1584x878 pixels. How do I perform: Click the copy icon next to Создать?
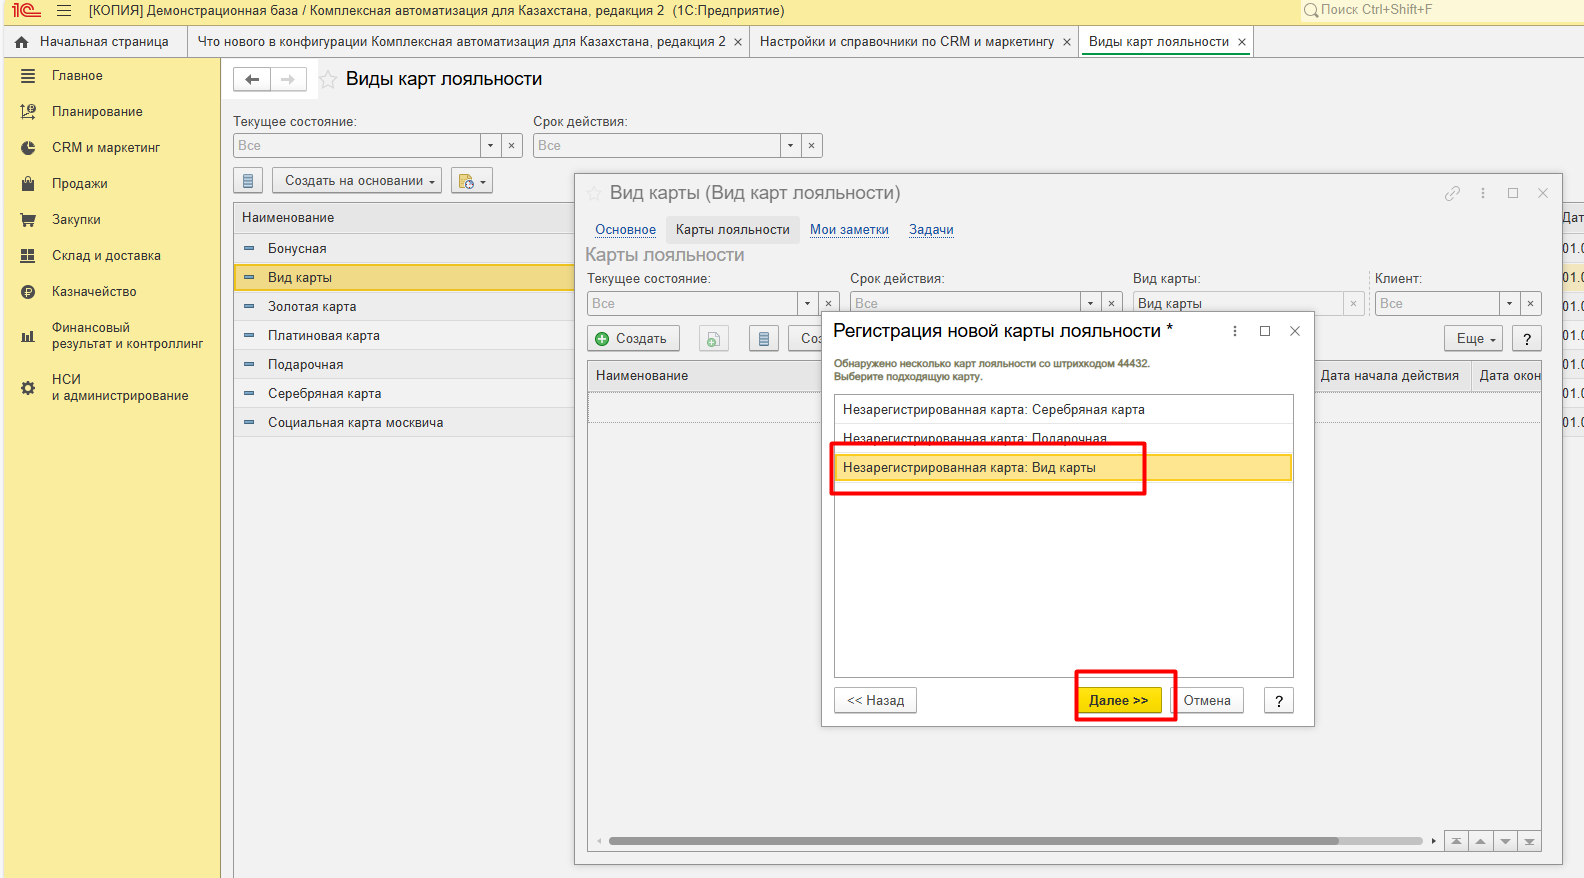pos(713,339)
